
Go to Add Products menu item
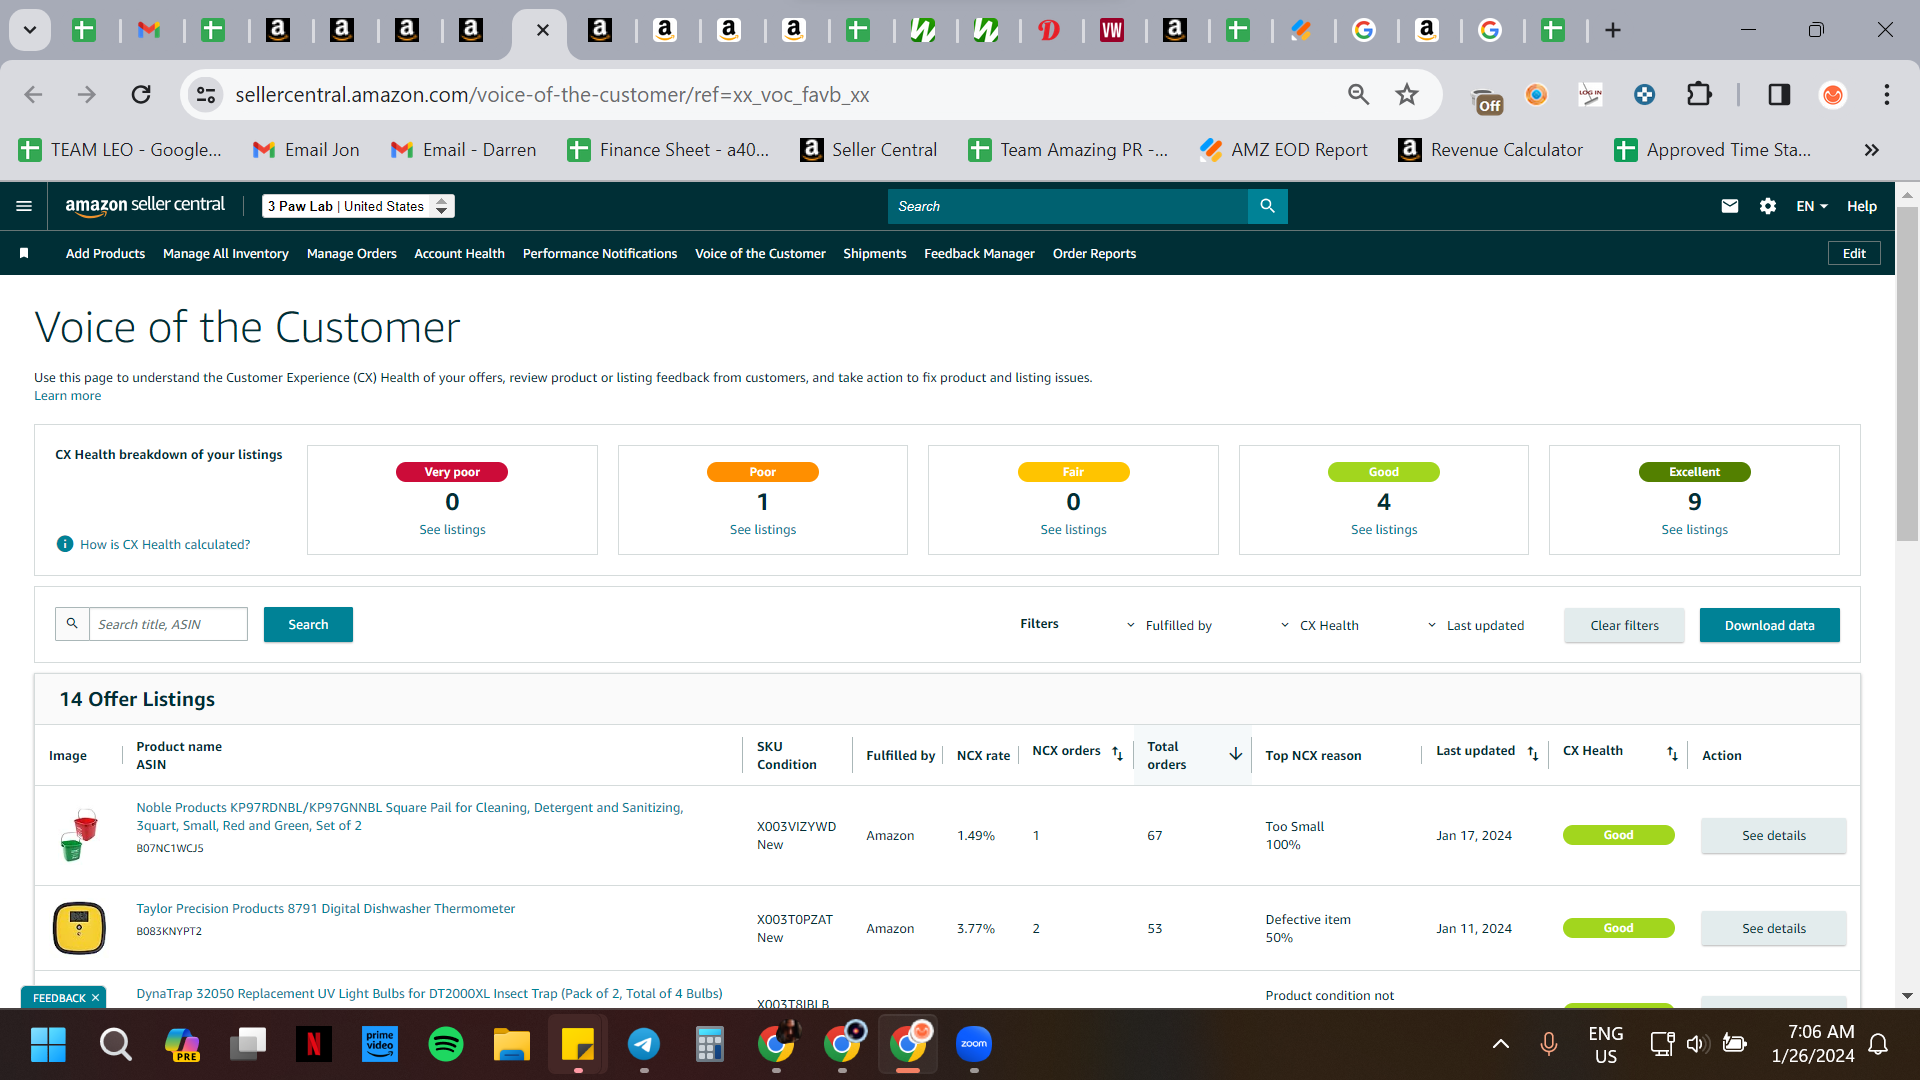(x=105, y=253)
